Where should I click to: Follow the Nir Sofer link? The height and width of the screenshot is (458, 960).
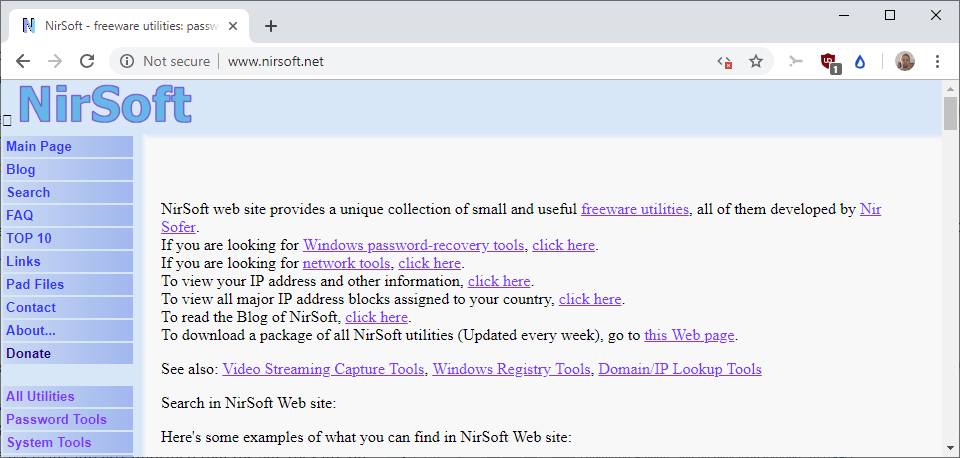(x=871, y=209)
